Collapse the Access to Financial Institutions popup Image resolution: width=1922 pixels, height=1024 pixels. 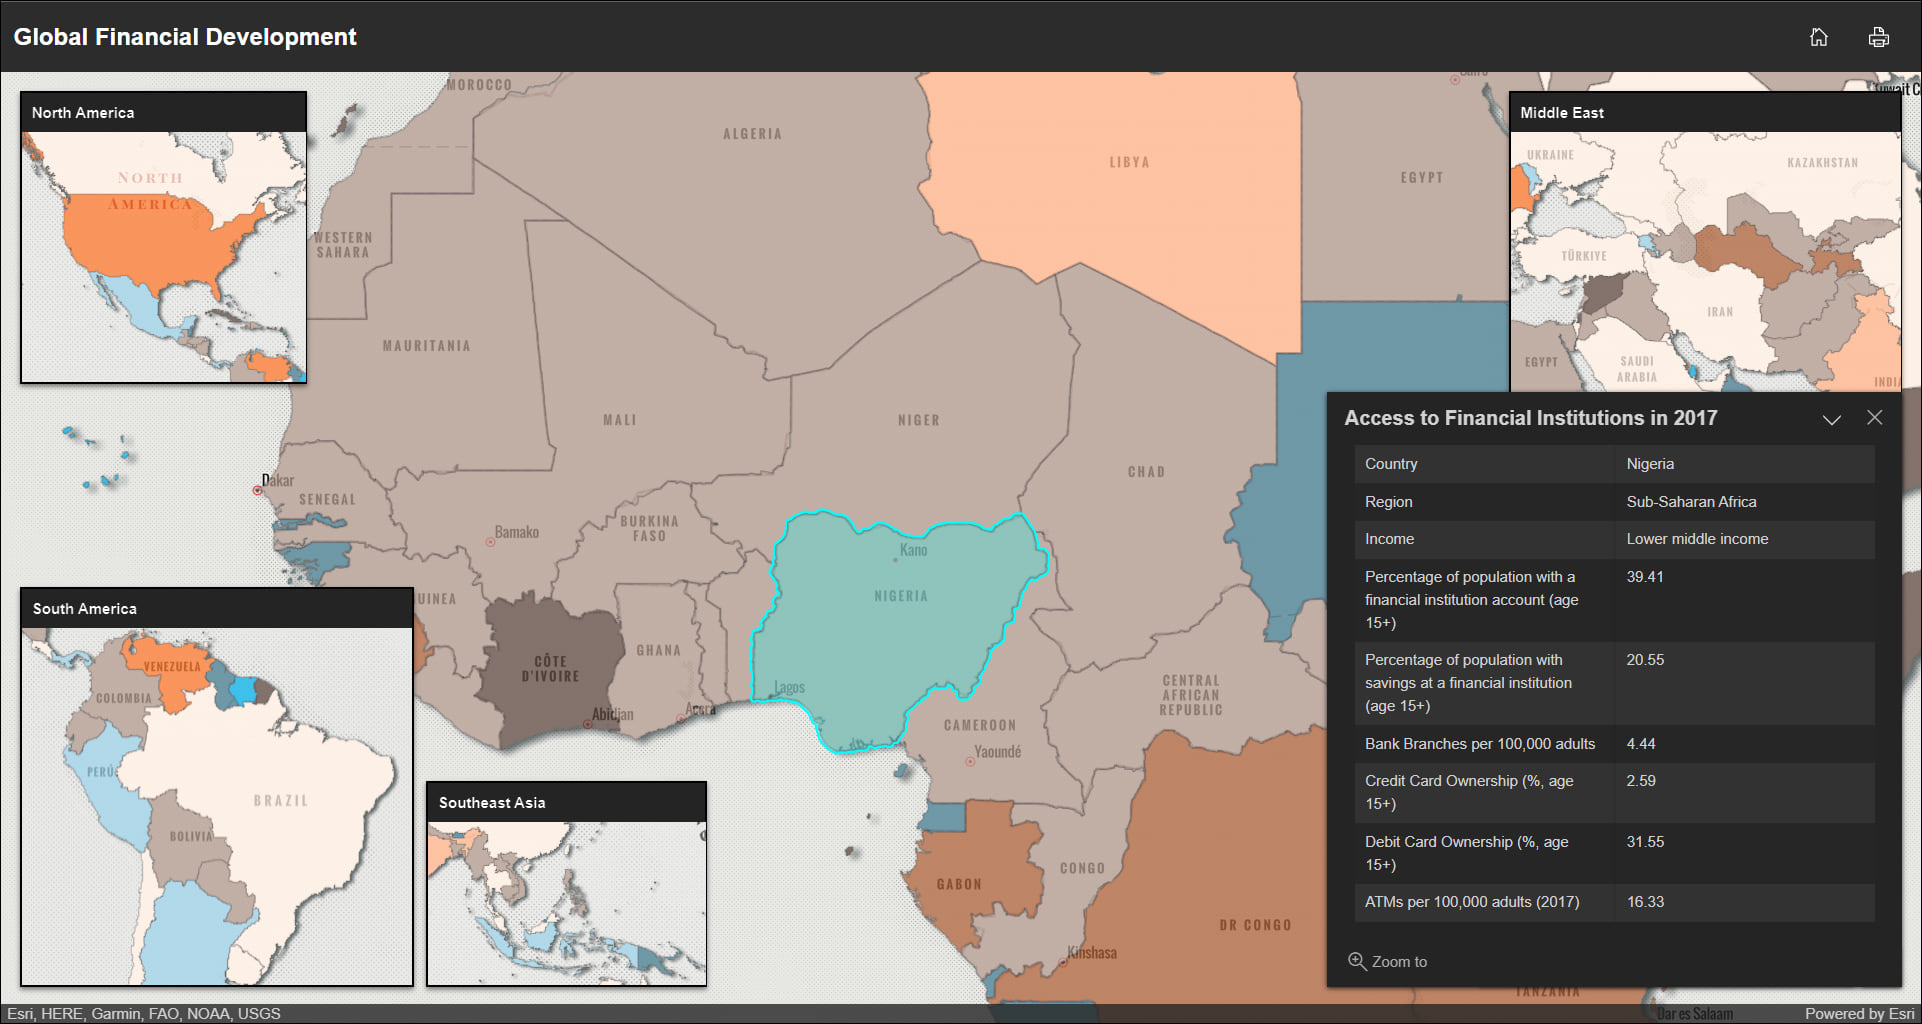pyautogui.click(x=1832, y=419)
